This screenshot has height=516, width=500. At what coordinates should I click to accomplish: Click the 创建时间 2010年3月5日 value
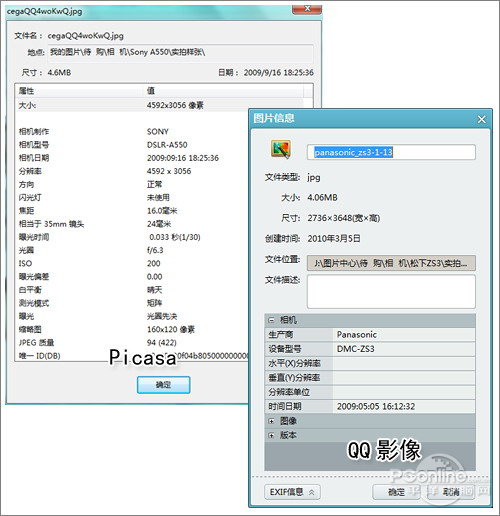(334, 239)
